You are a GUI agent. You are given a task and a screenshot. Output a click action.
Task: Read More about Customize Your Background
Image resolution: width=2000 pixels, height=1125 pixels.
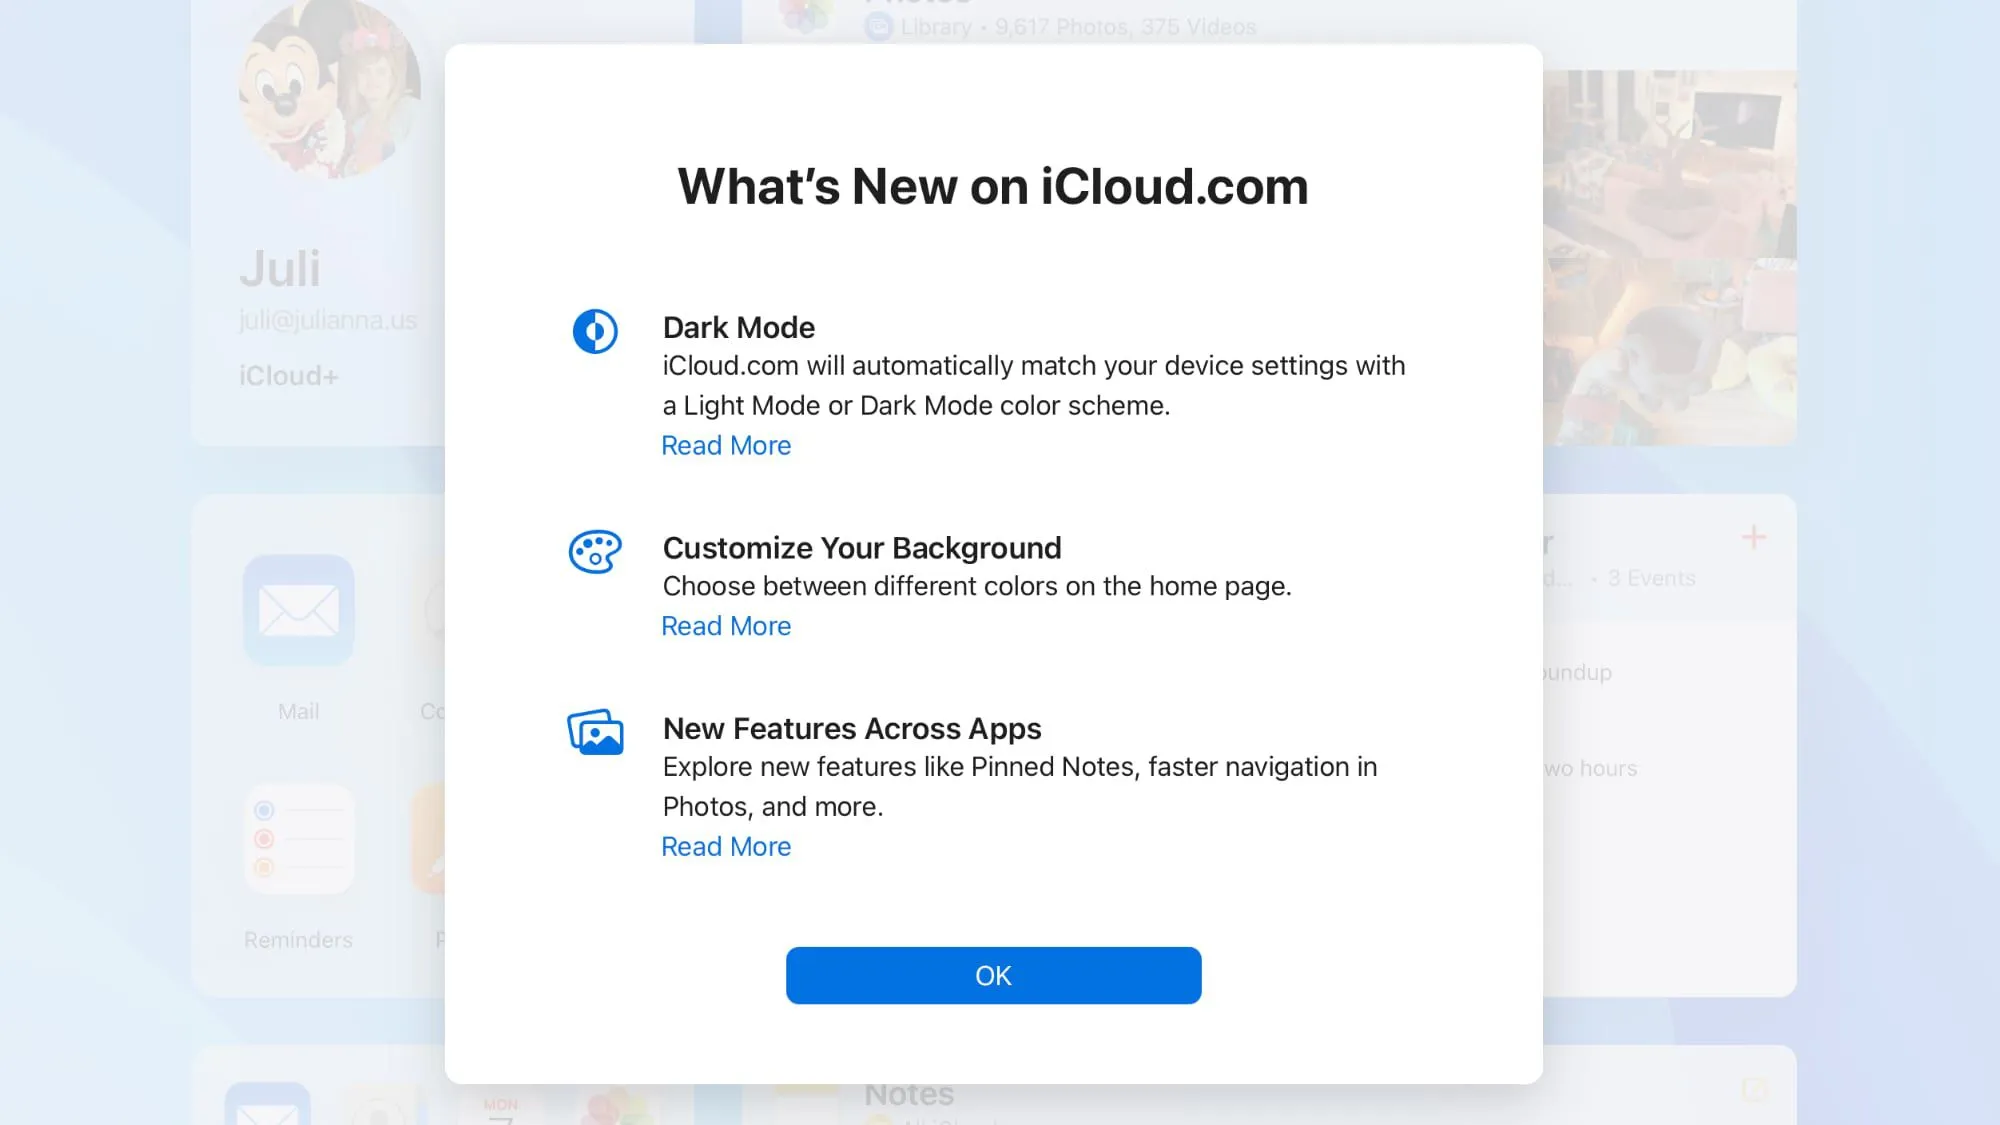725,625
